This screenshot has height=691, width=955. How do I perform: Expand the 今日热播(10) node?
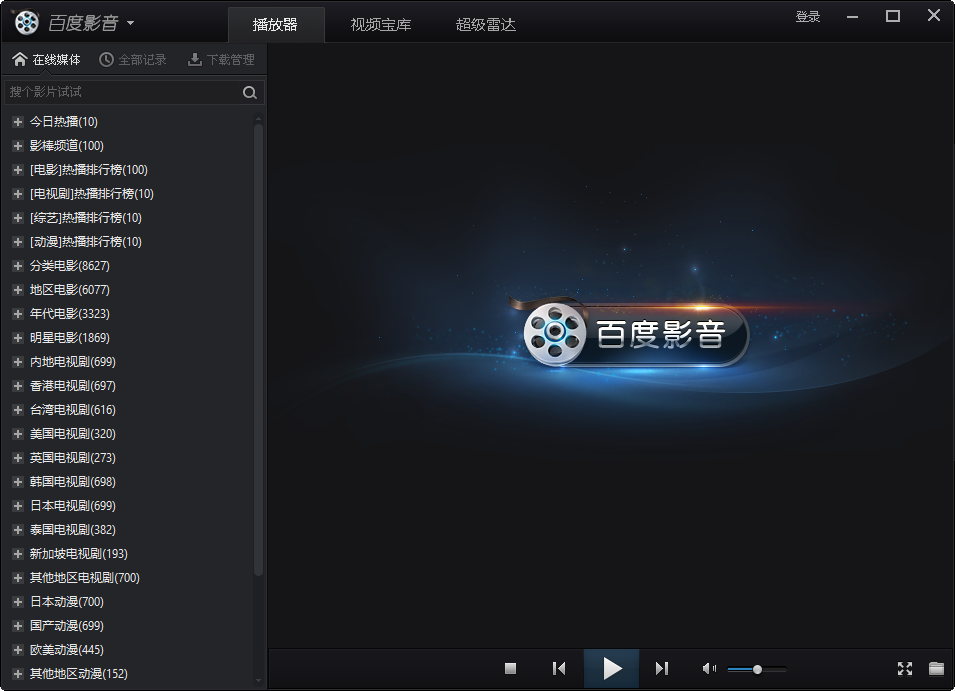point(18,122)
